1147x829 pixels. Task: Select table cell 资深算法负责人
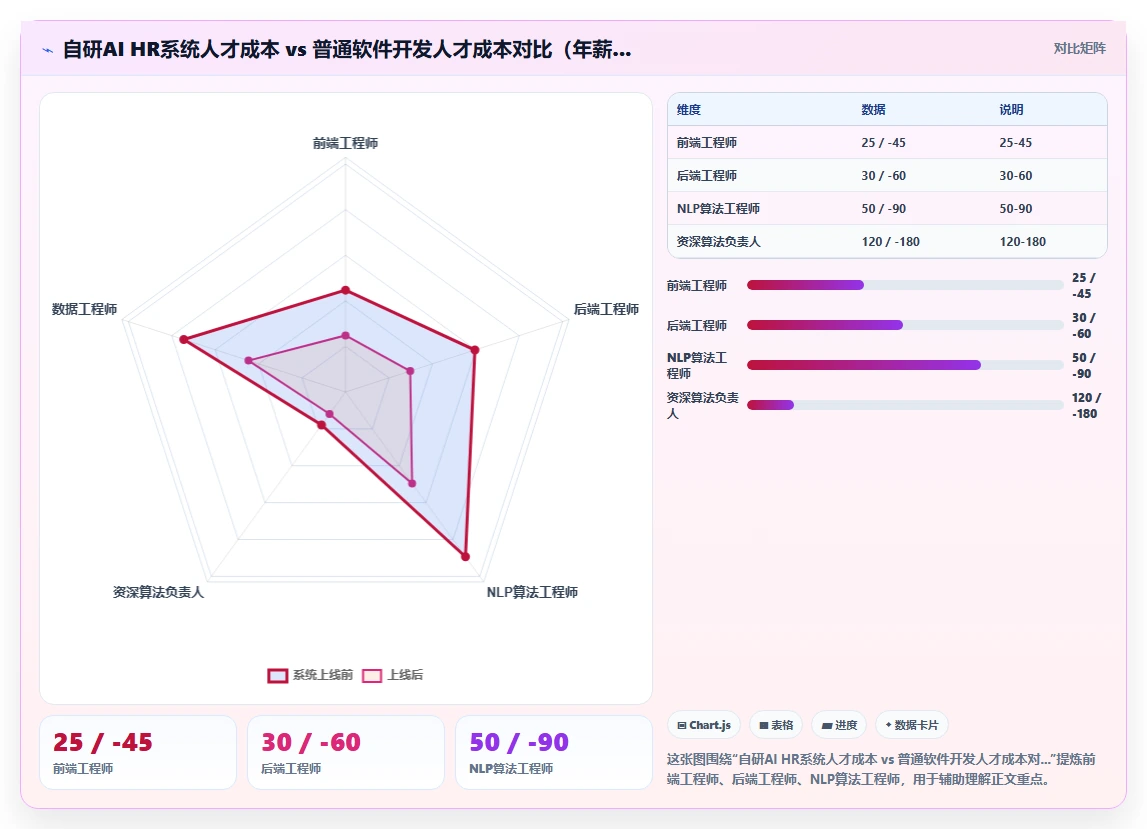(x=718, y=241)
